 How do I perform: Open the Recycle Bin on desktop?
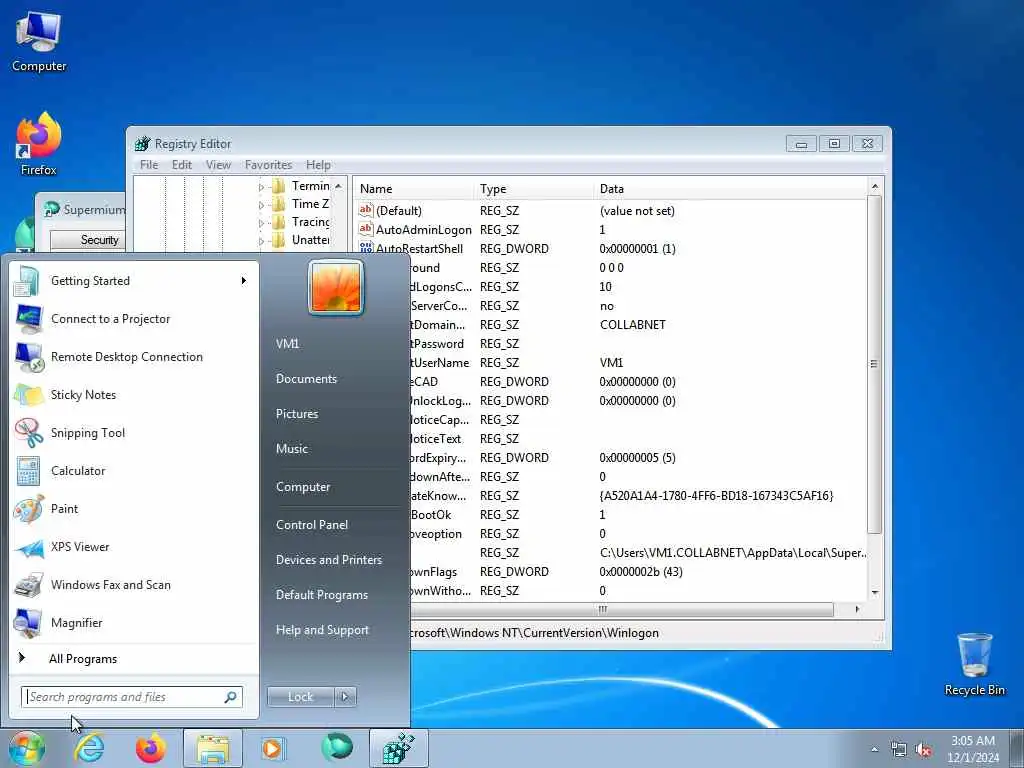[x=974, y=665]
